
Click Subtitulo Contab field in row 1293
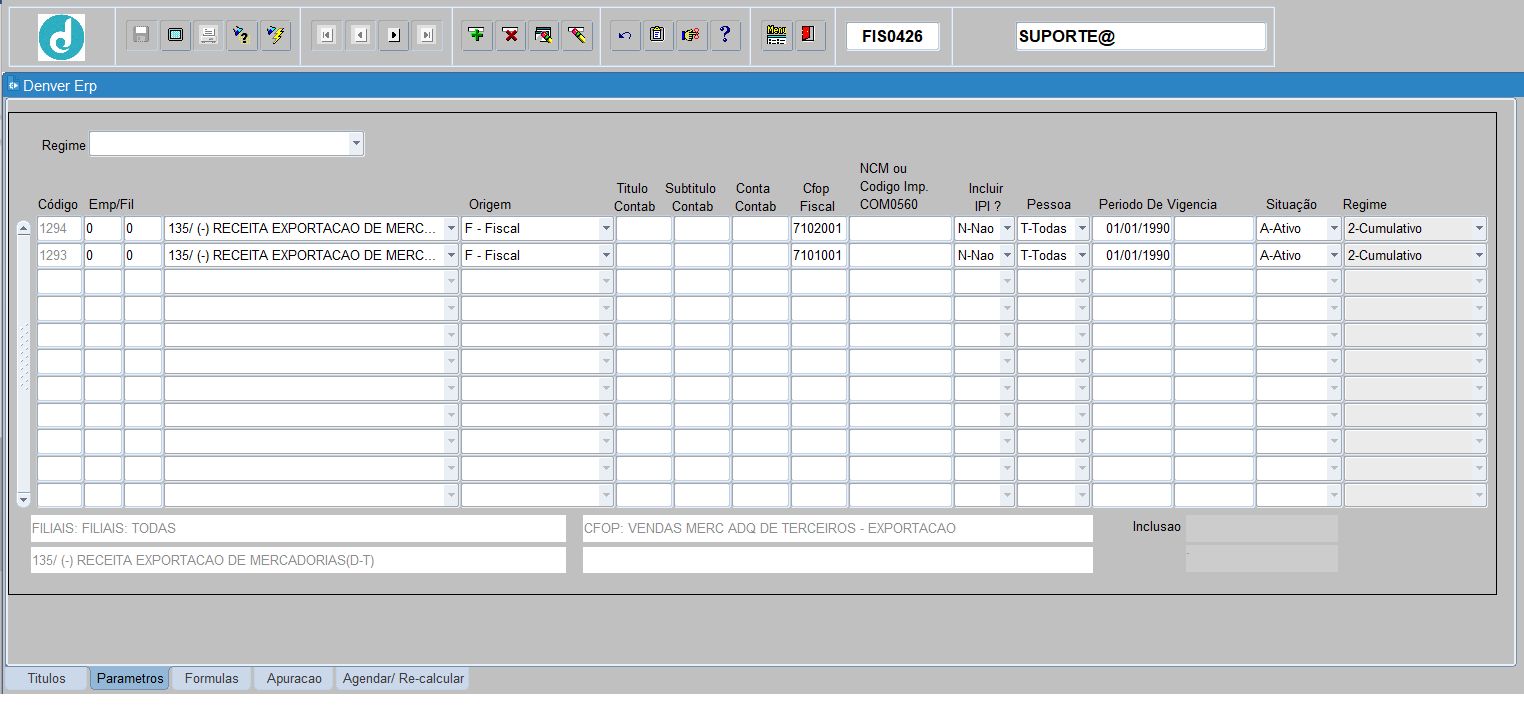(x=702, y=255)
